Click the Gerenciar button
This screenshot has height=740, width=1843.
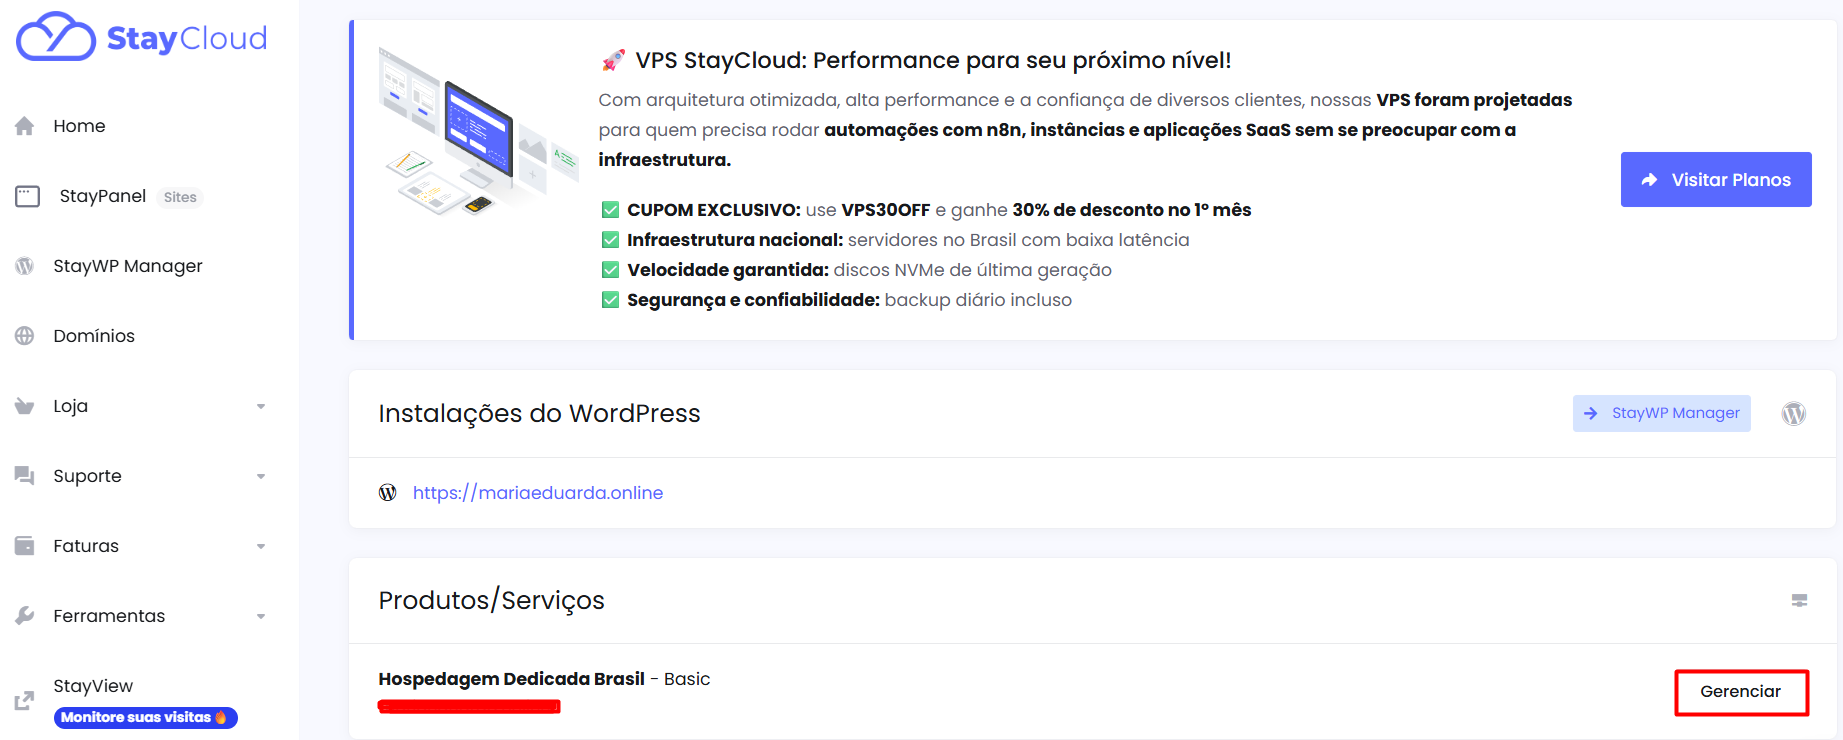point(1741,692)
